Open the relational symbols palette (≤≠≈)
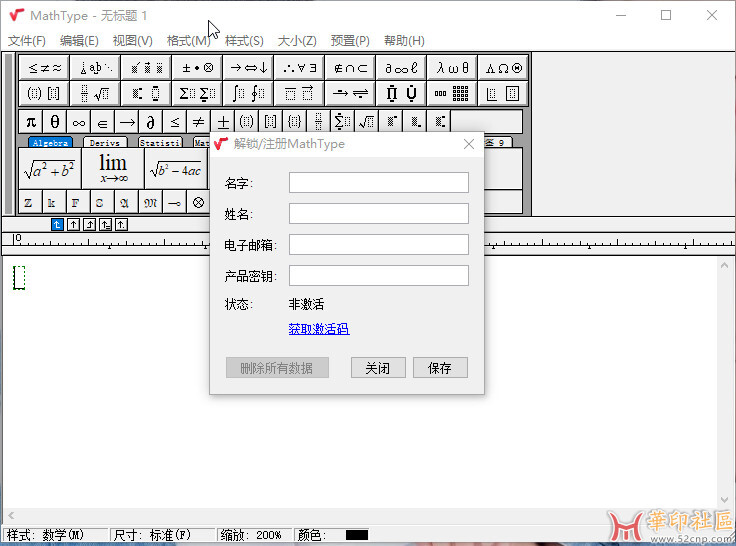The width and height of the screenshot is (736, 546). pos(45,68)
